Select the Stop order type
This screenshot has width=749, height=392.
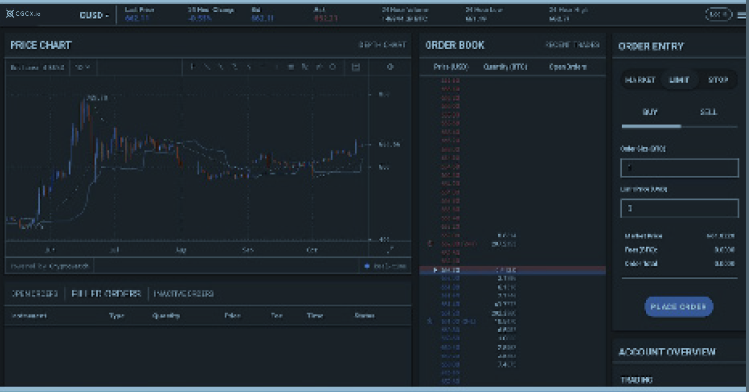pos(717,80)
